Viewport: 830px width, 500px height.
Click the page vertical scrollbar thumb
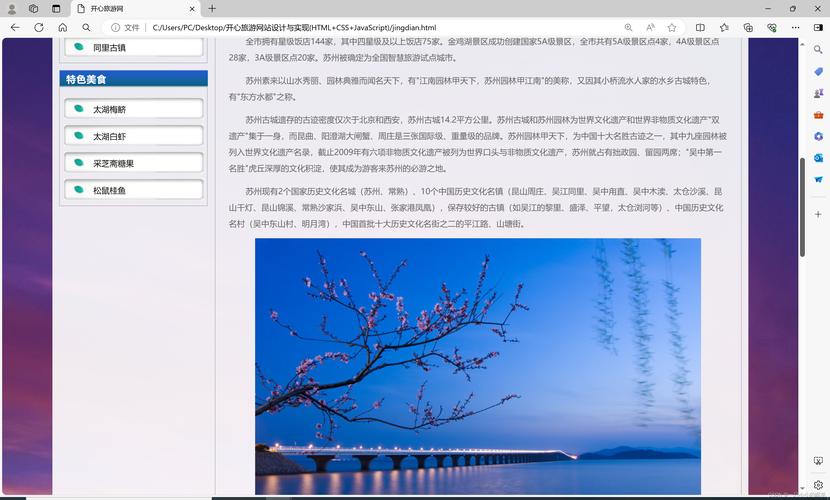tap(803, 205)
